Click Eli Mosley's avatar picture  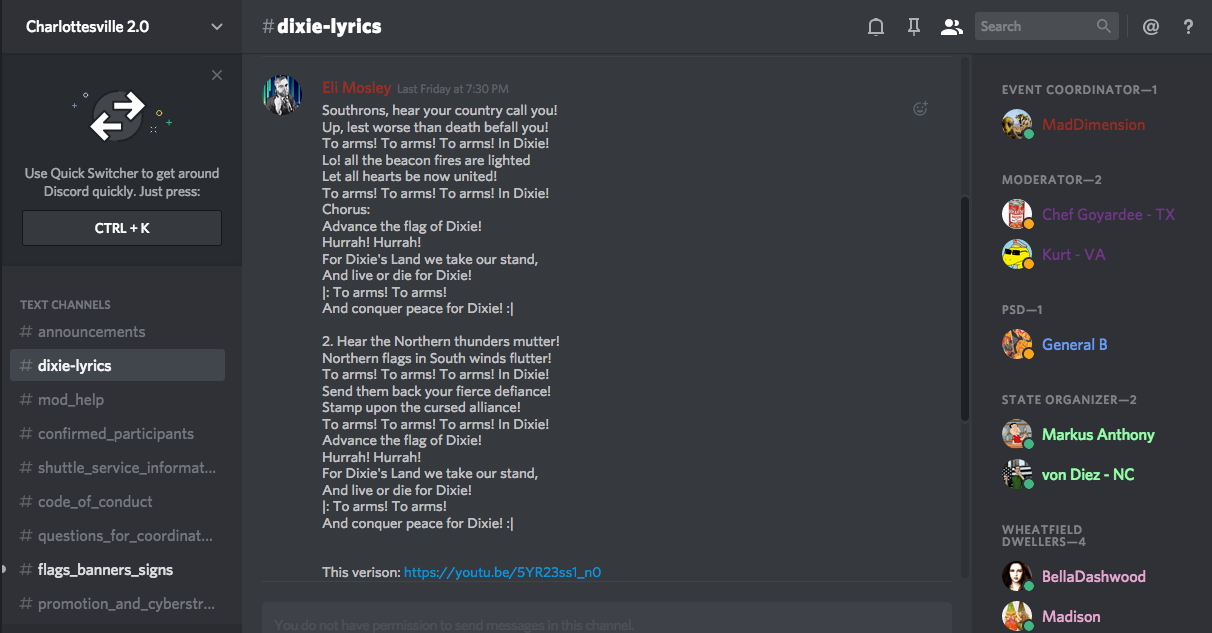(282, 96)
